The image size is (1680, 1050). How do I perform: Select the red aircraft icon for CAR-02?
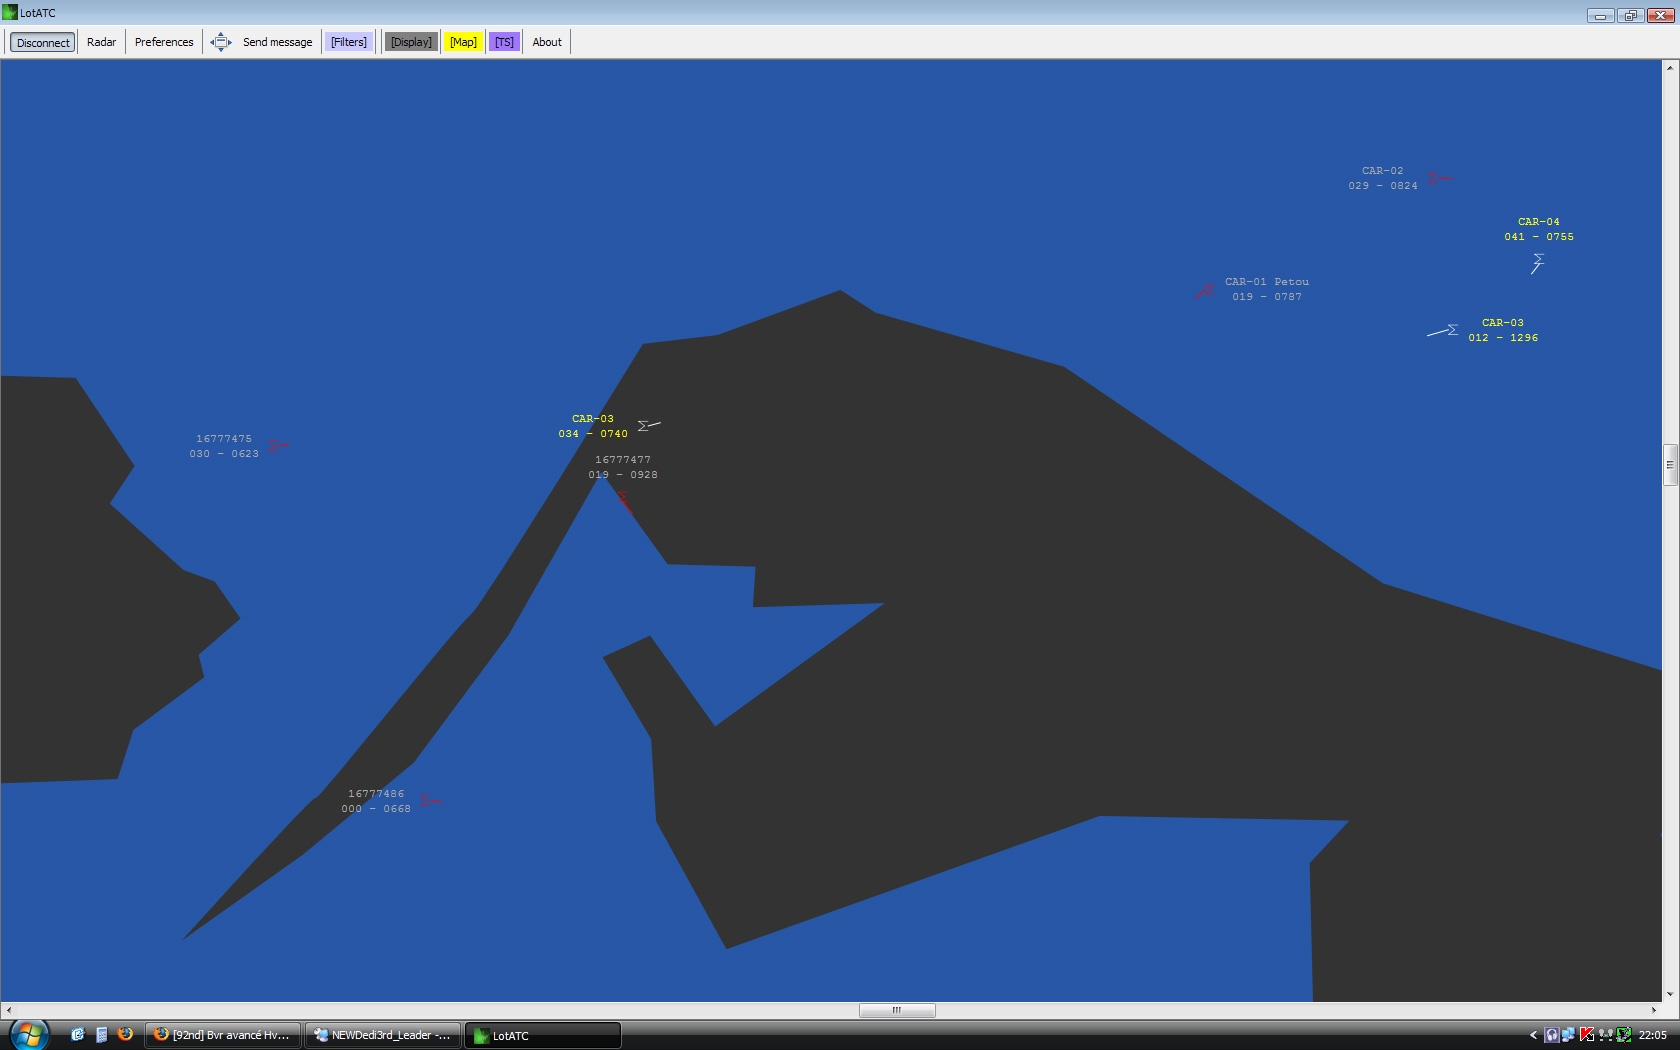[x=1438, y=179]
